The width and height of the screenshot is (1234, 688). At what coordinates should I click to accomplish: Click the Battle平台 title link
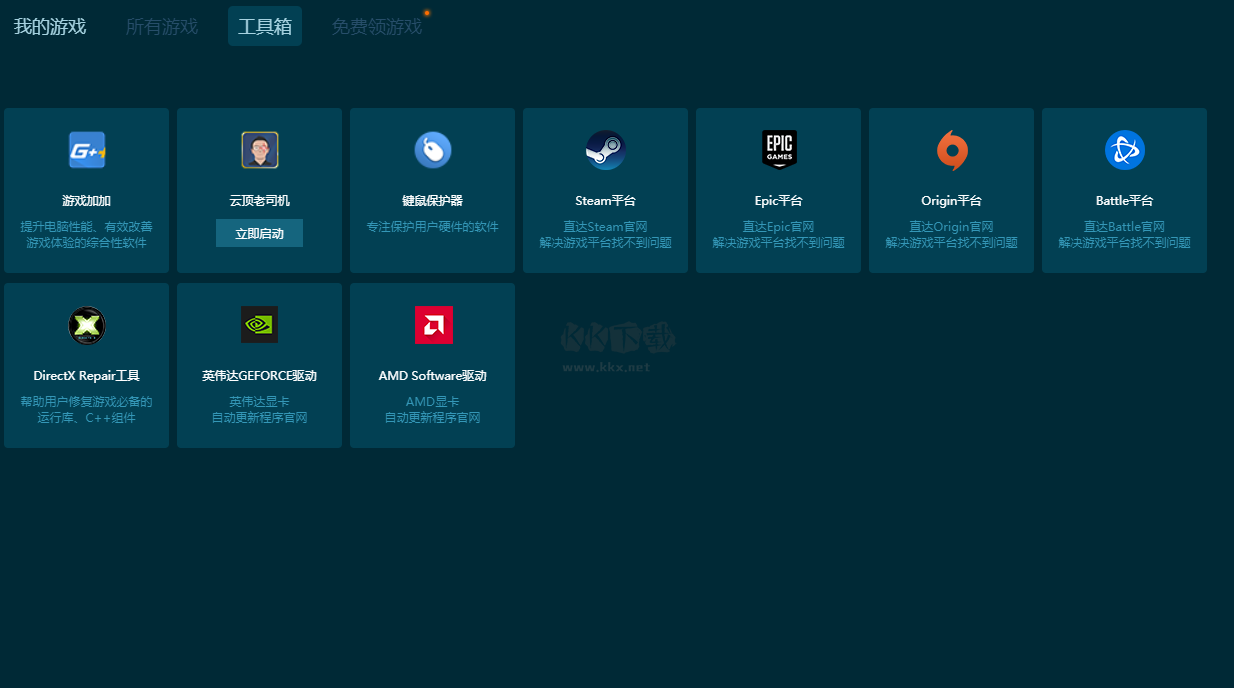click(1125, 201)
